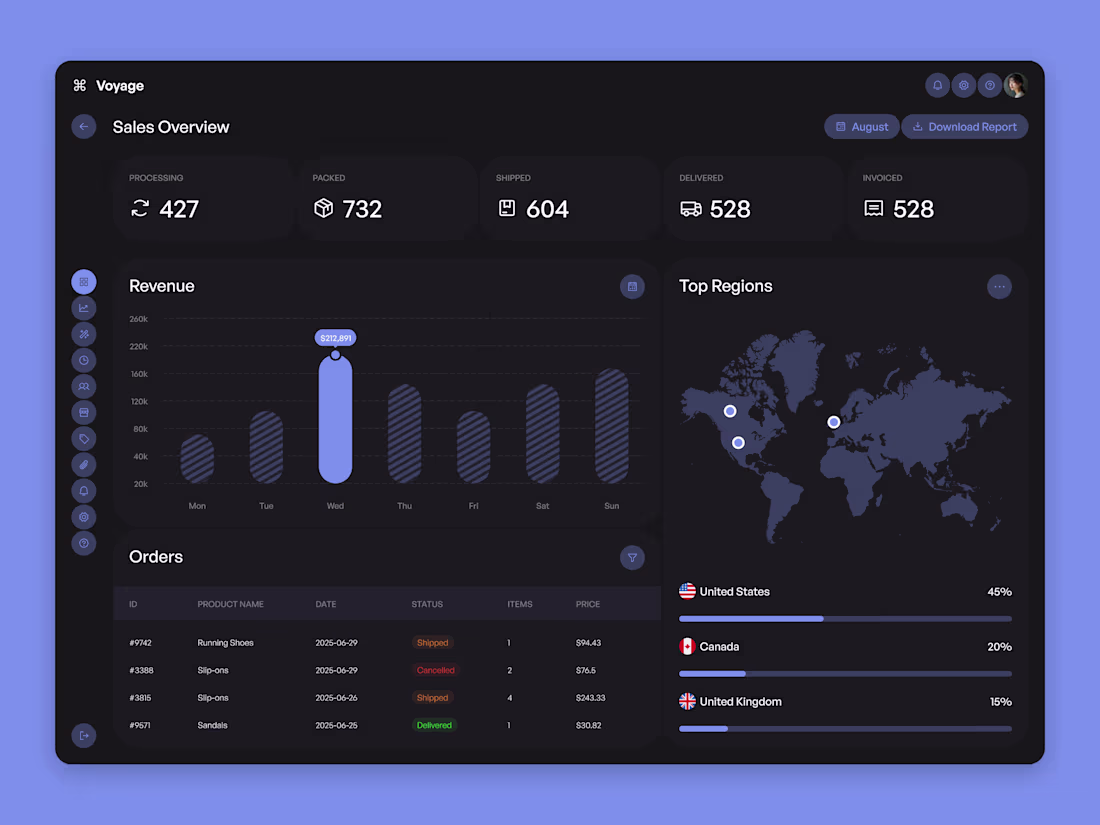Viewport: 1100px width, 825px height.
Task: Click the United States progress bar
Action: (845, 618)
